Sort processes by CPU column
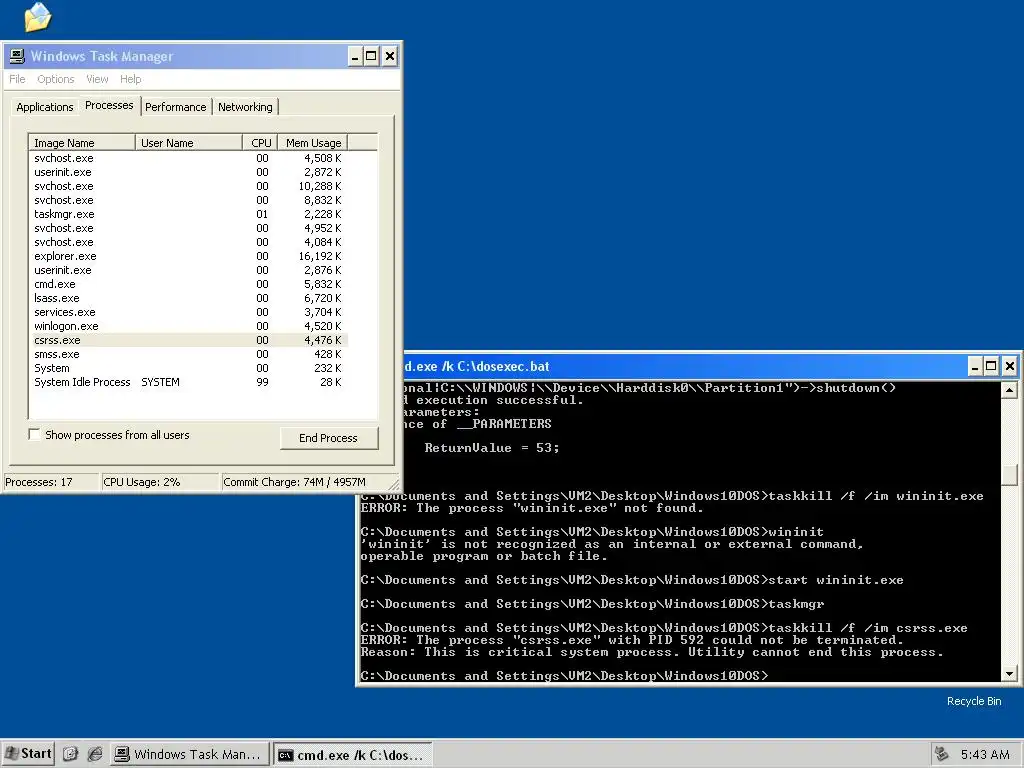This screenshot has height=768, width=1024. pos(261,143)
